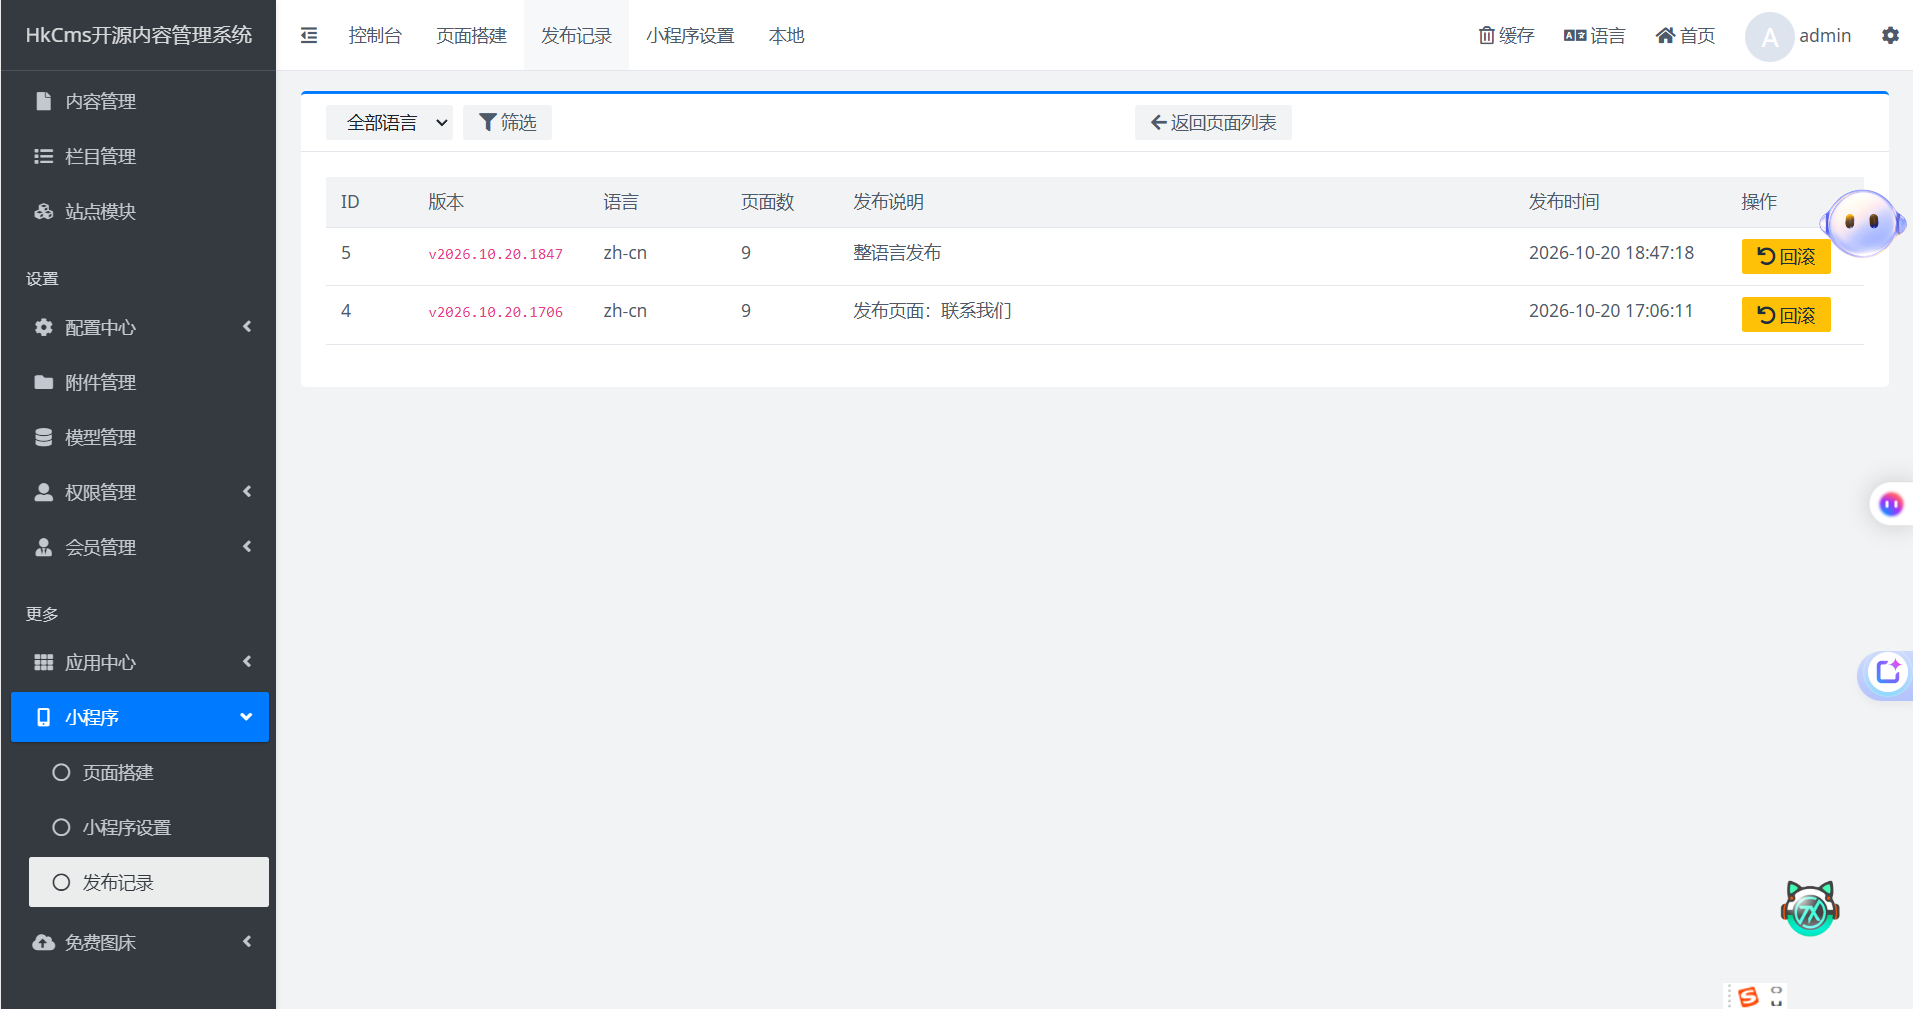1913x1009 pixels.
Task: Collapse the sidebar with the hamburger icon
Action: pyautogui.click(x=309, y=36)
